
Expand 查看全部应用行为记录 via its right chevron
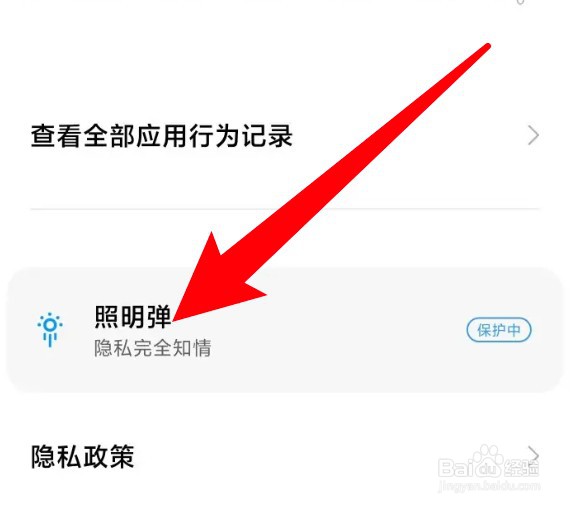pyautogui.click(x=533, y=136)
